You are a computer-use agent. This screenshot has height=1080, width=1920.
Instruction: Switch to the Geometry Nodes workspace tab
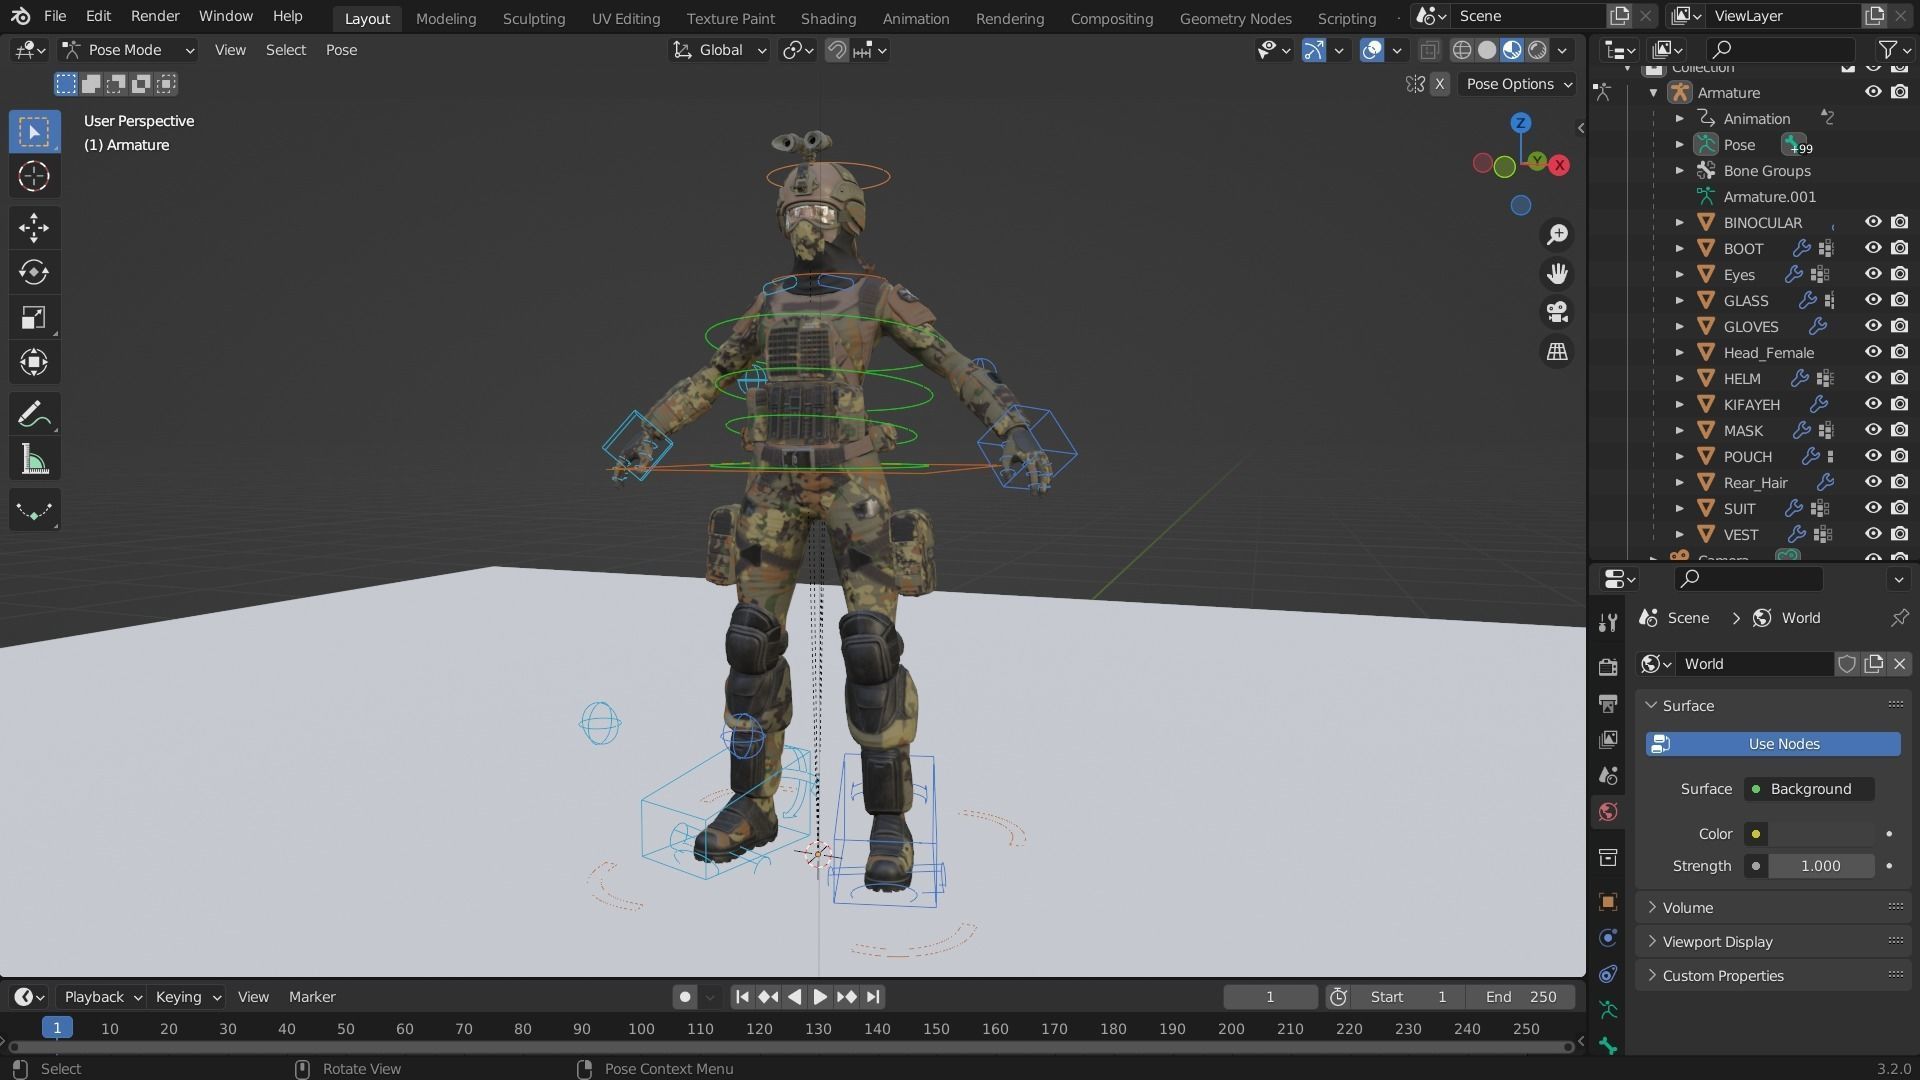click(x=1235, y=18)
